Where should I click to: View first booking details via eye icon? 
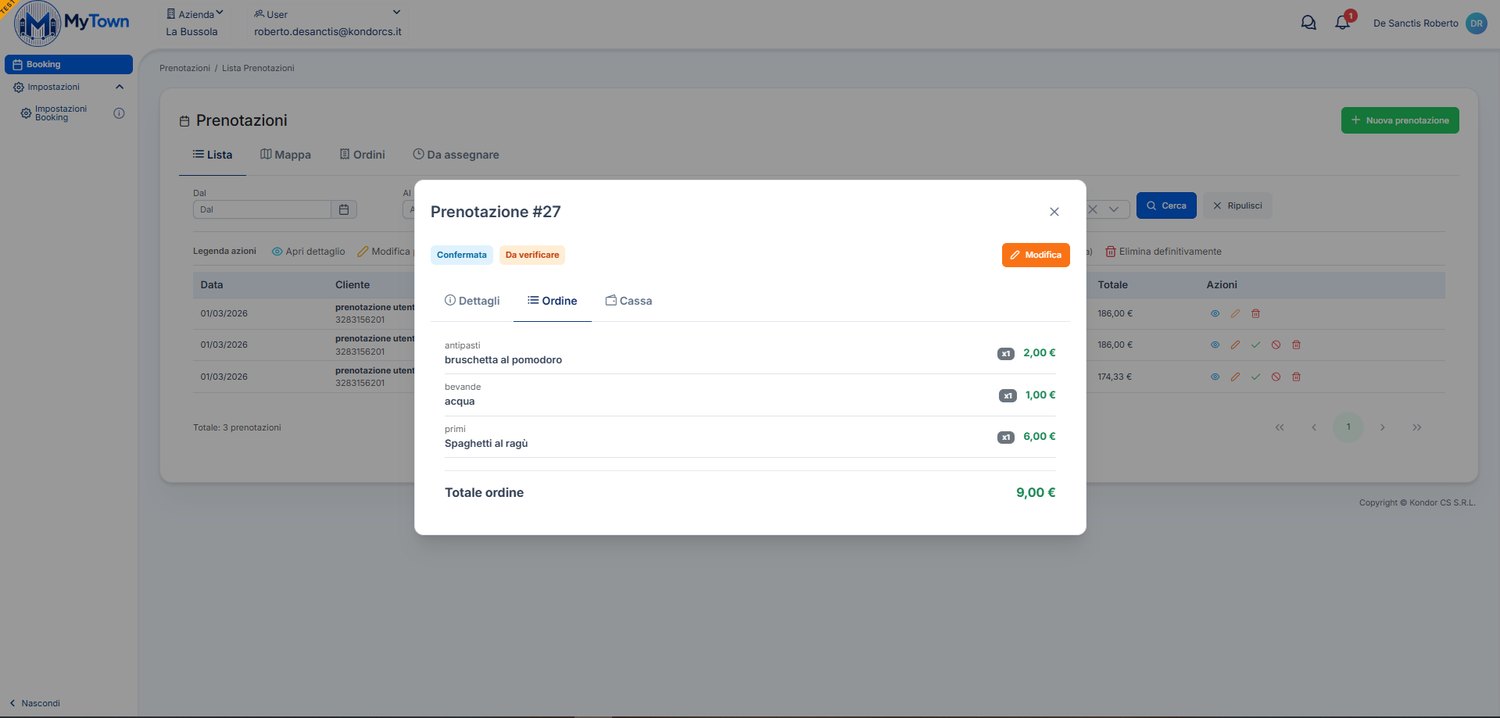pos(1215,314)
